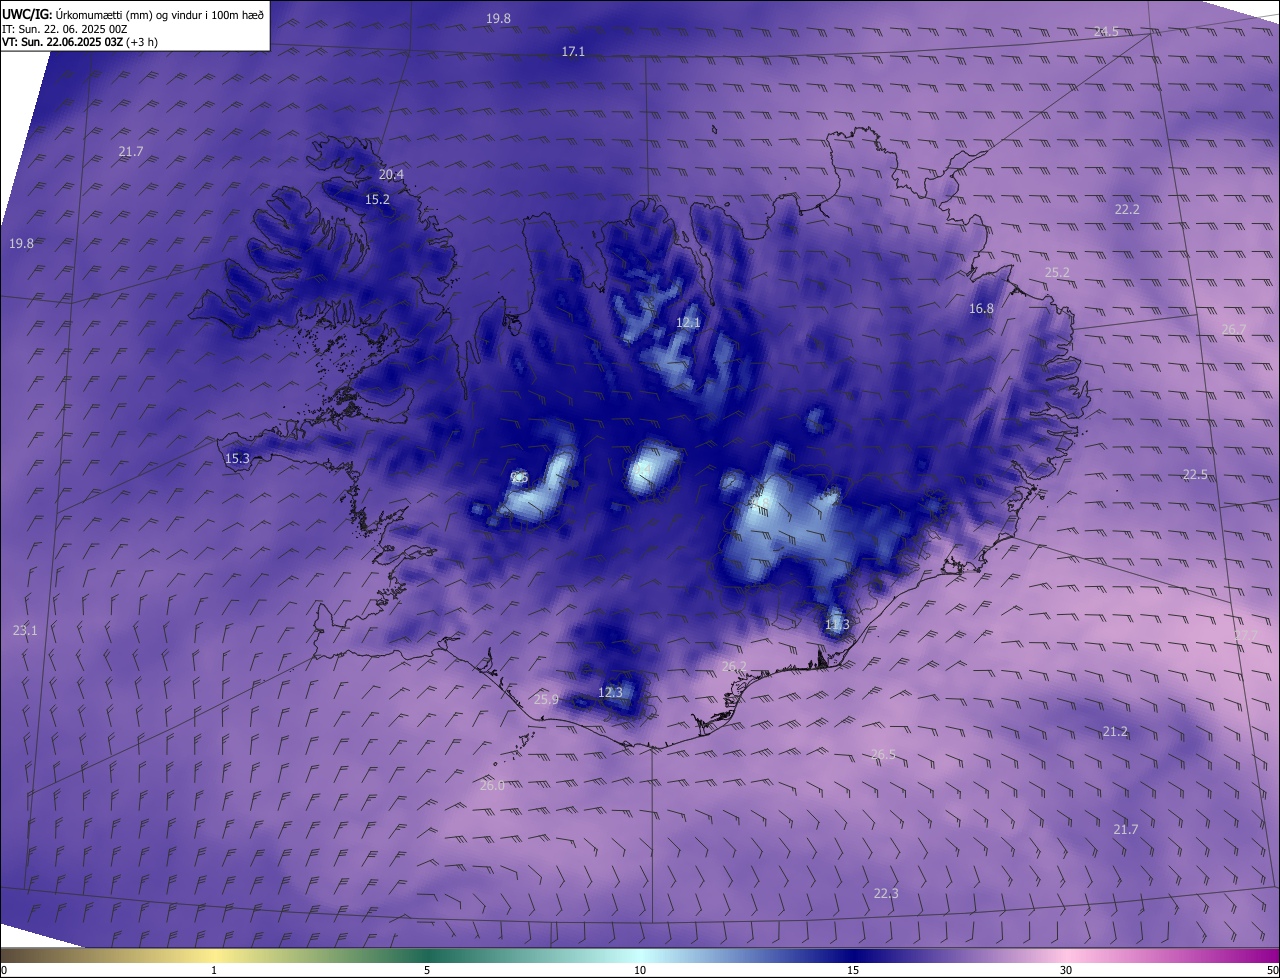This screenshot has height=978, width=1280.
Task: Click the 17.1 value label
Action: (573, 51)
